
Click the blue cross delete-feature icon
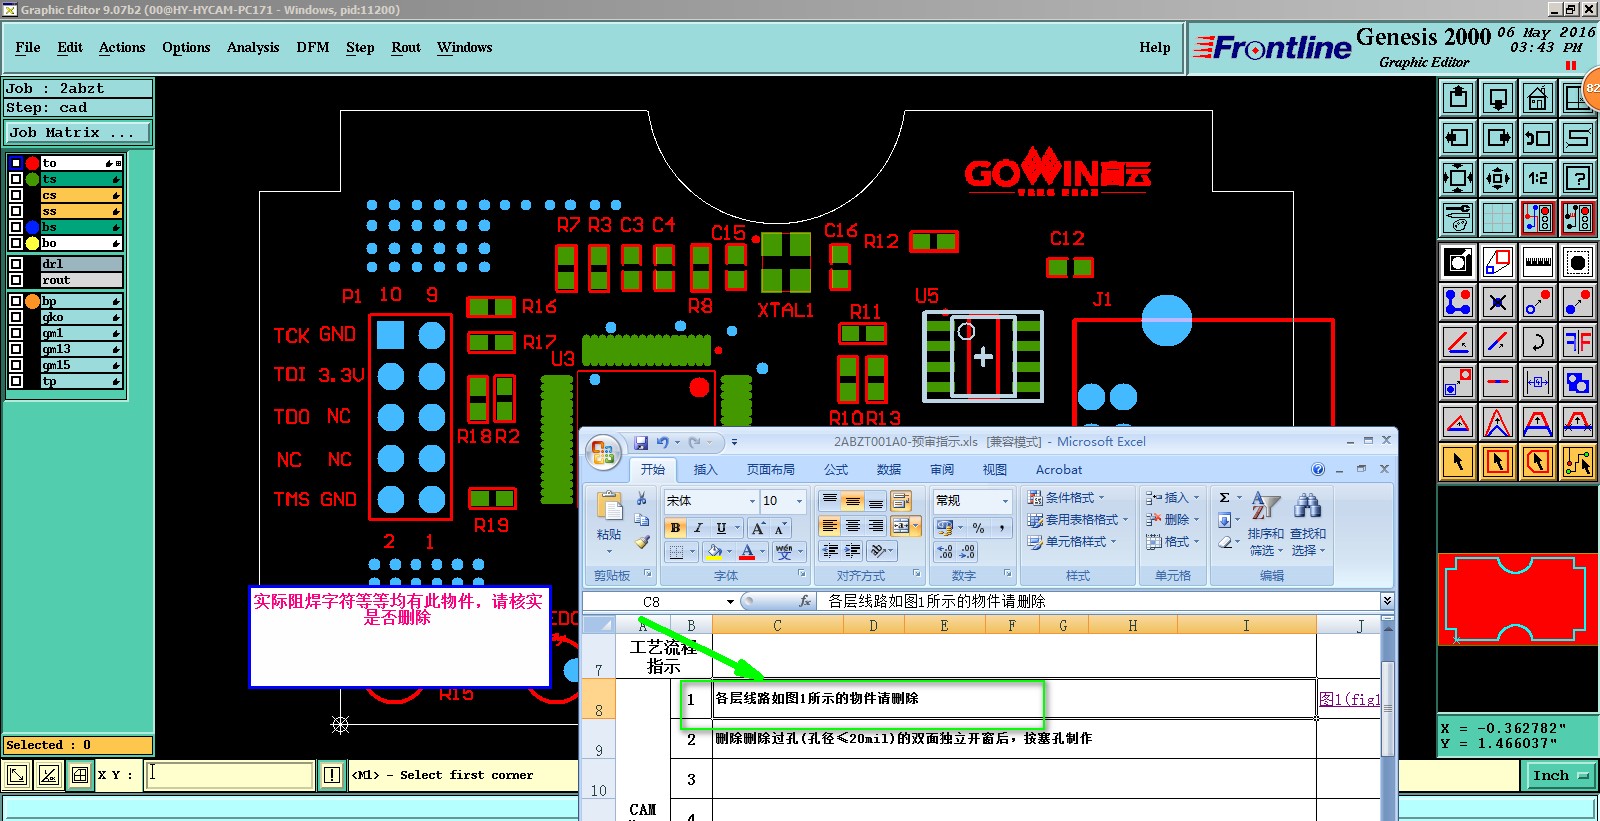click(x=1498, y=302)
